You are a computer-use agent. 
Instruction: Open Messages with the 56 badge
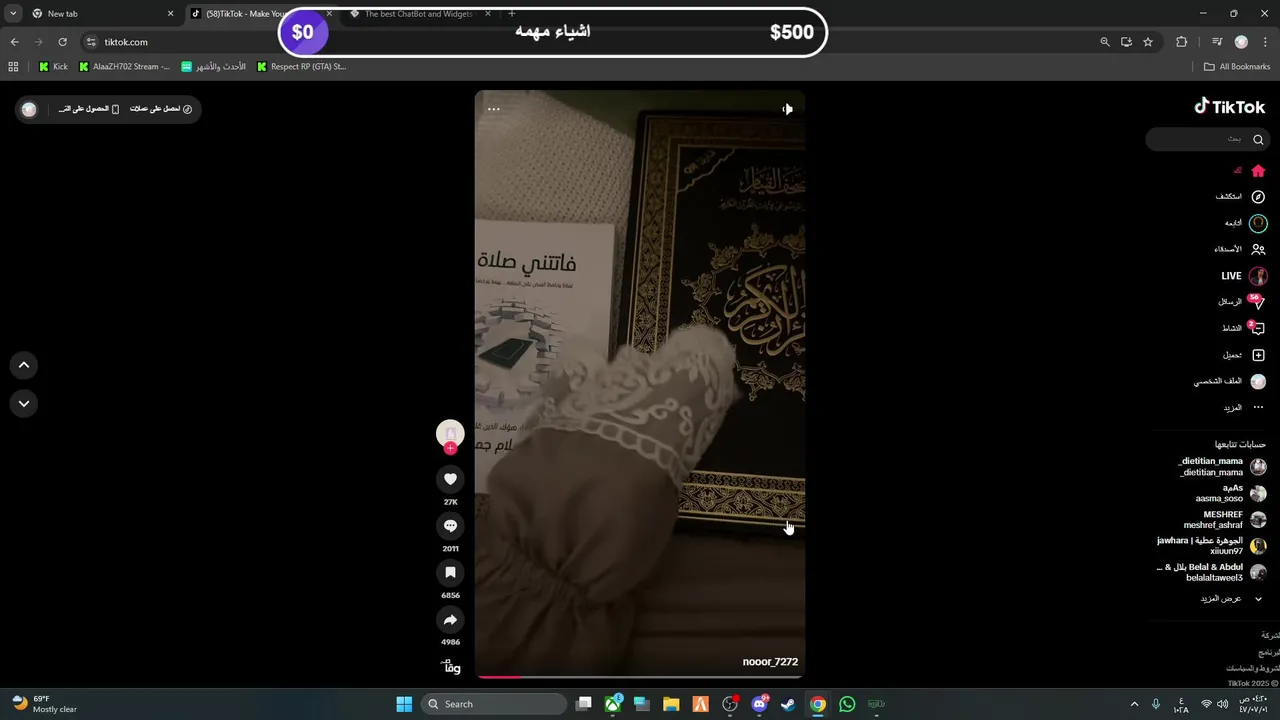1257,301
